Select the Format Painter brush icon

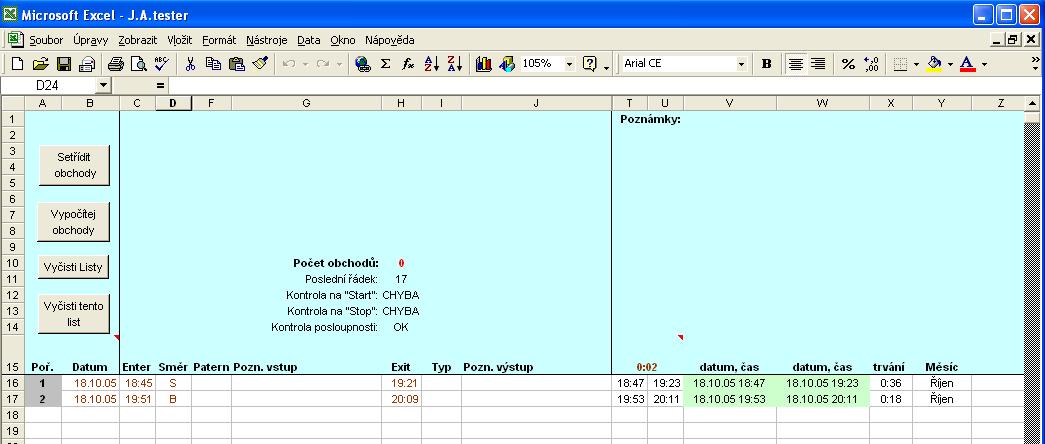point(260,64)
